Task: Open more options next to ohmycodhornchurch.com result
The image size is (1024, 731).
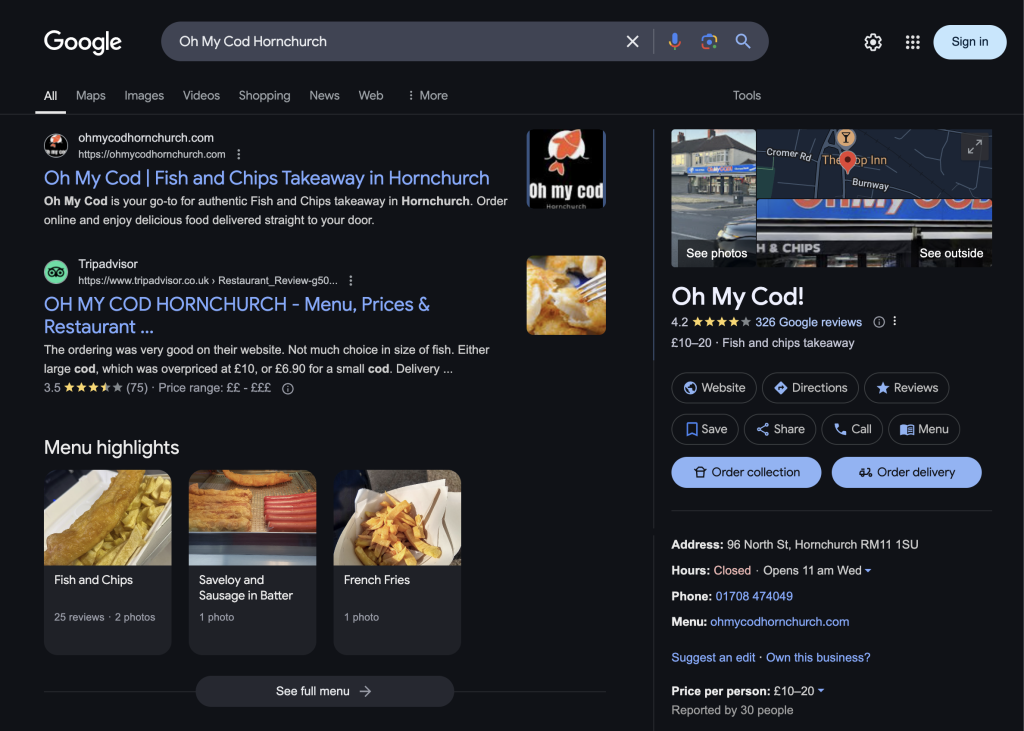Action: (238, 154)
